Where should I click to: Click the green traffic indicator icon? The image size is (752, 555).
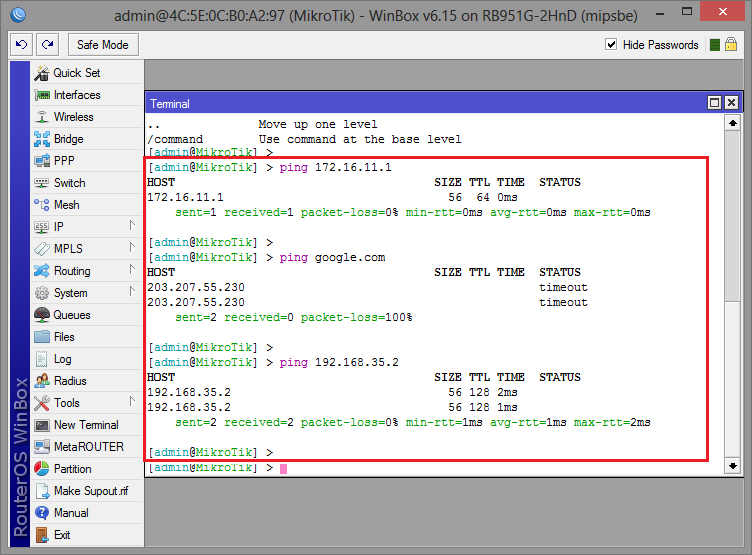click(x=715, y=45)
